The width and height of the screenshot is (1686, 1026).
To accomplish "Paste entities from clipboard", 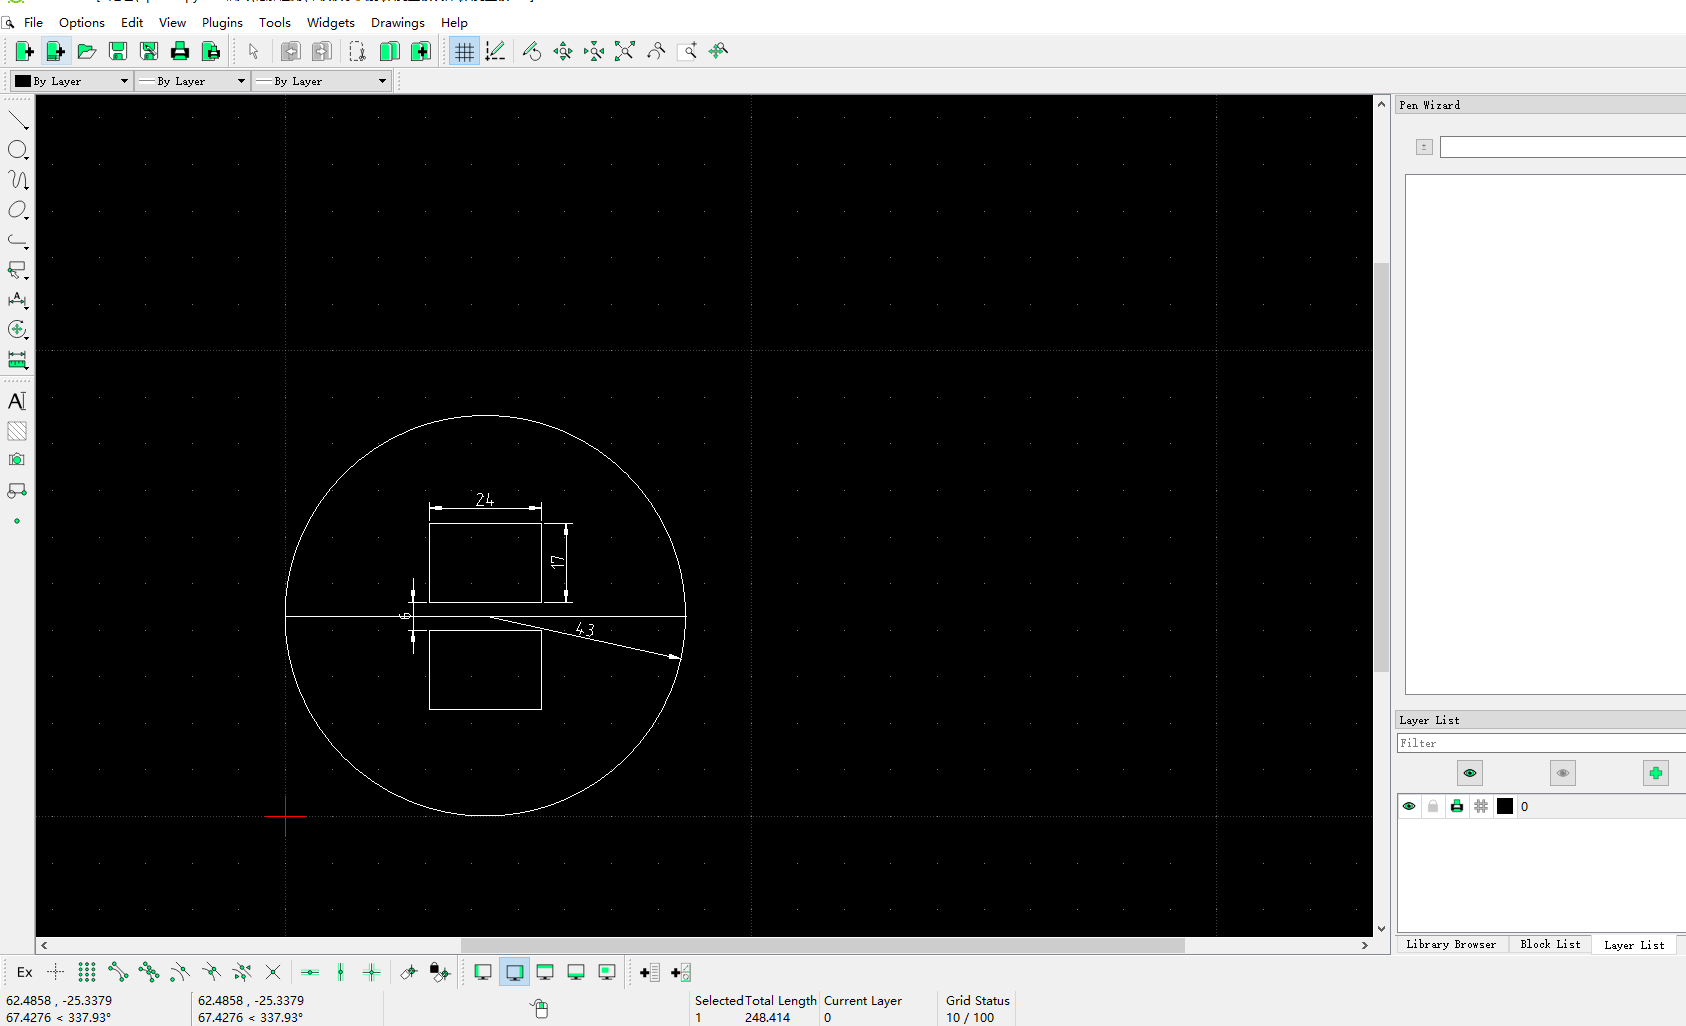I will tap(420, 51).
